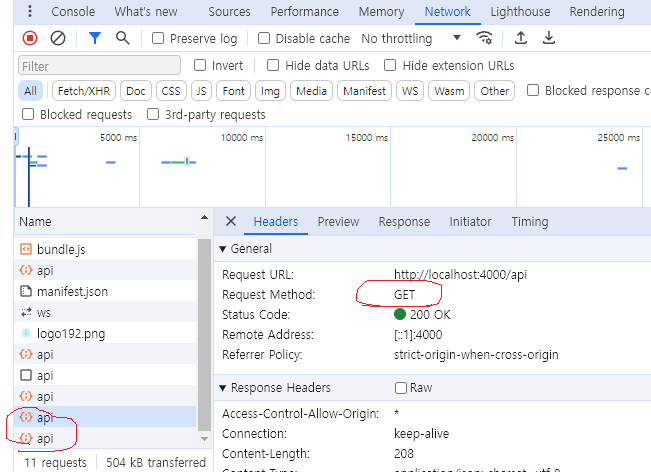Open the Response tab of request
The height and width of the screenshot is (472, 651).
coord(404,222)
